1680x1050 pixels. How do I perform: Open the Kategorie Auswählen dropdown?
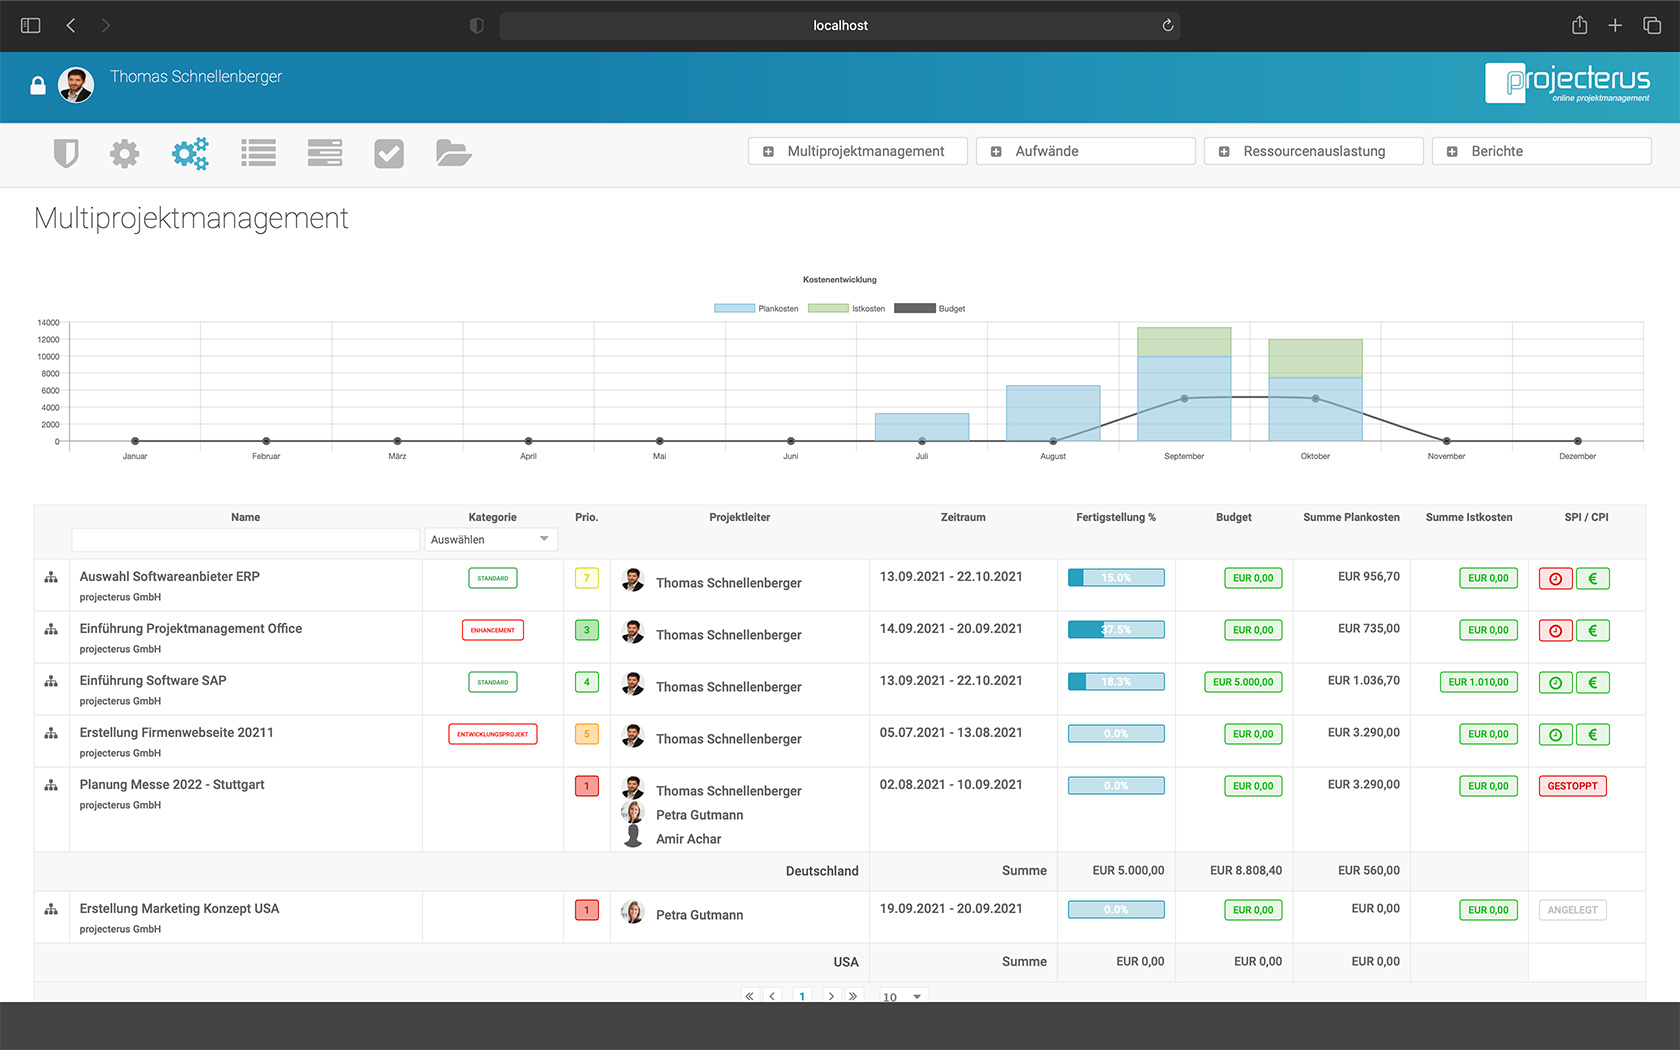click(490, 540)
